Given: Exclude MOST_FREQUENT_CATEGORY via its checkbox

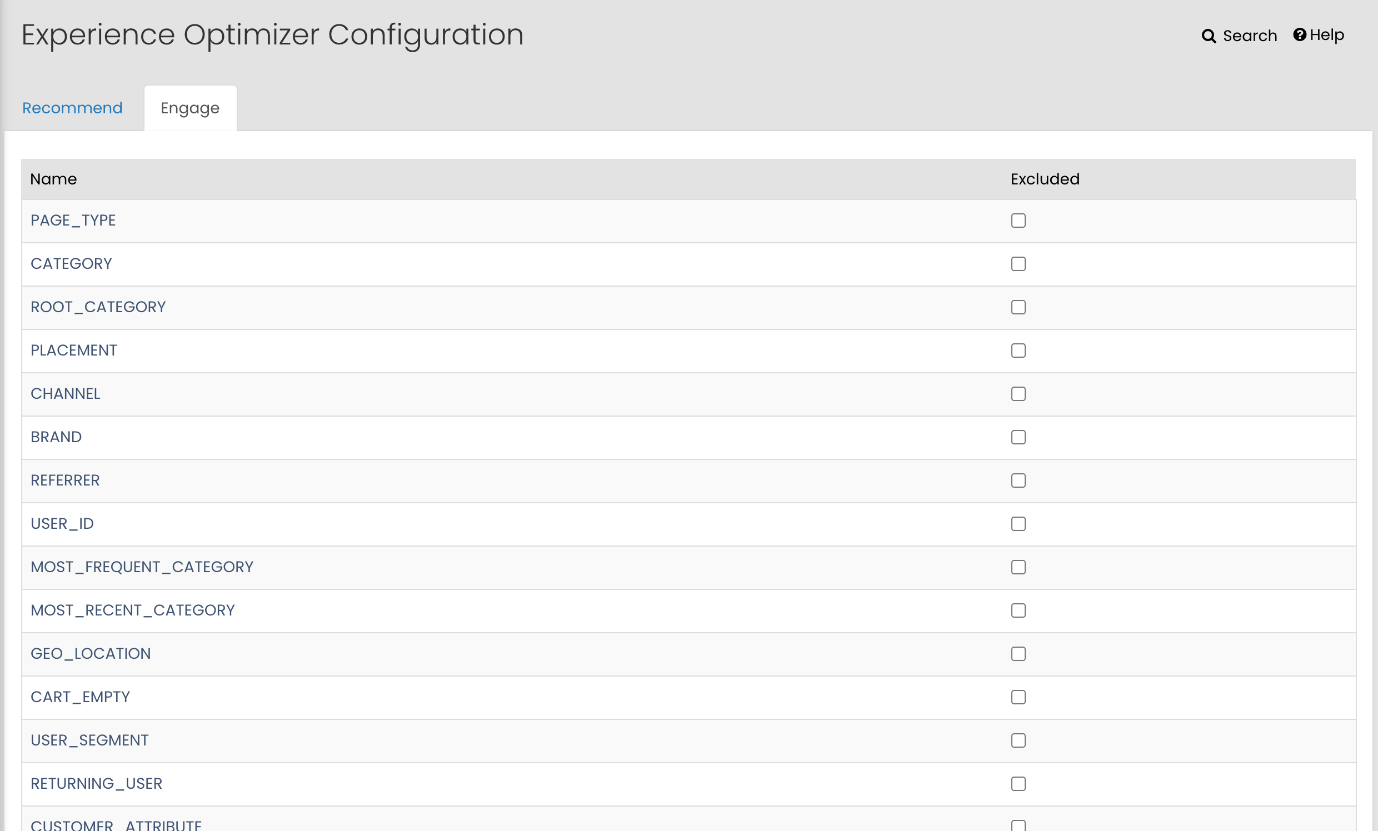Looking at the screenshot, I should tap(1018, 567).
